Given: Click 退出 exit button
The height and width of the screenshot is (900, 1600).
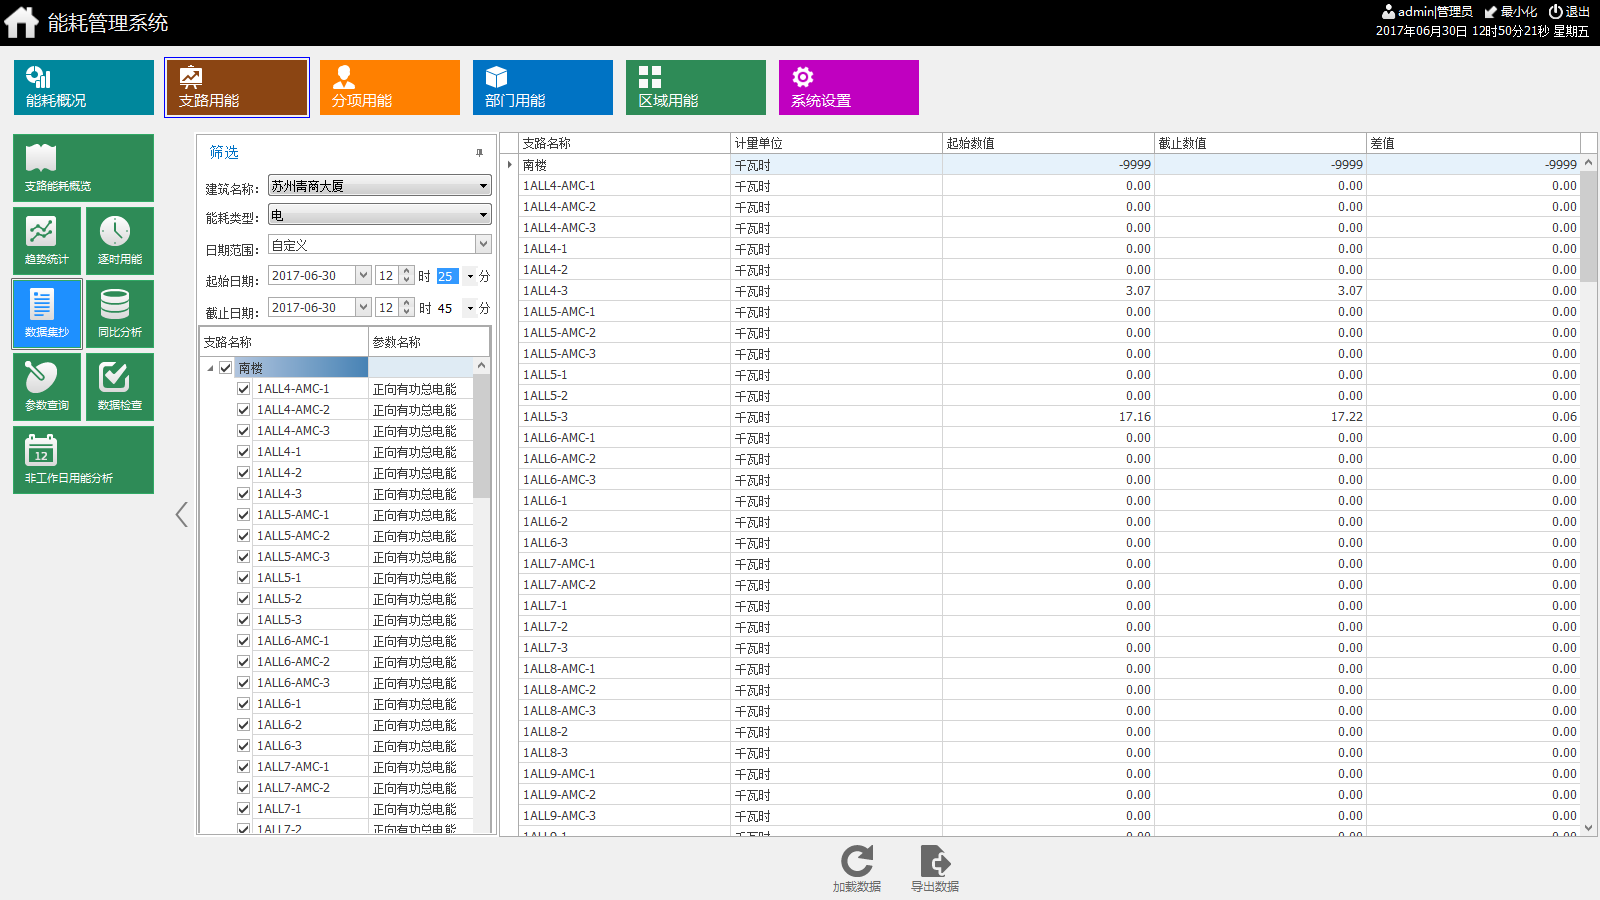Looking at the screenshot, I should tap(1569, 12).
